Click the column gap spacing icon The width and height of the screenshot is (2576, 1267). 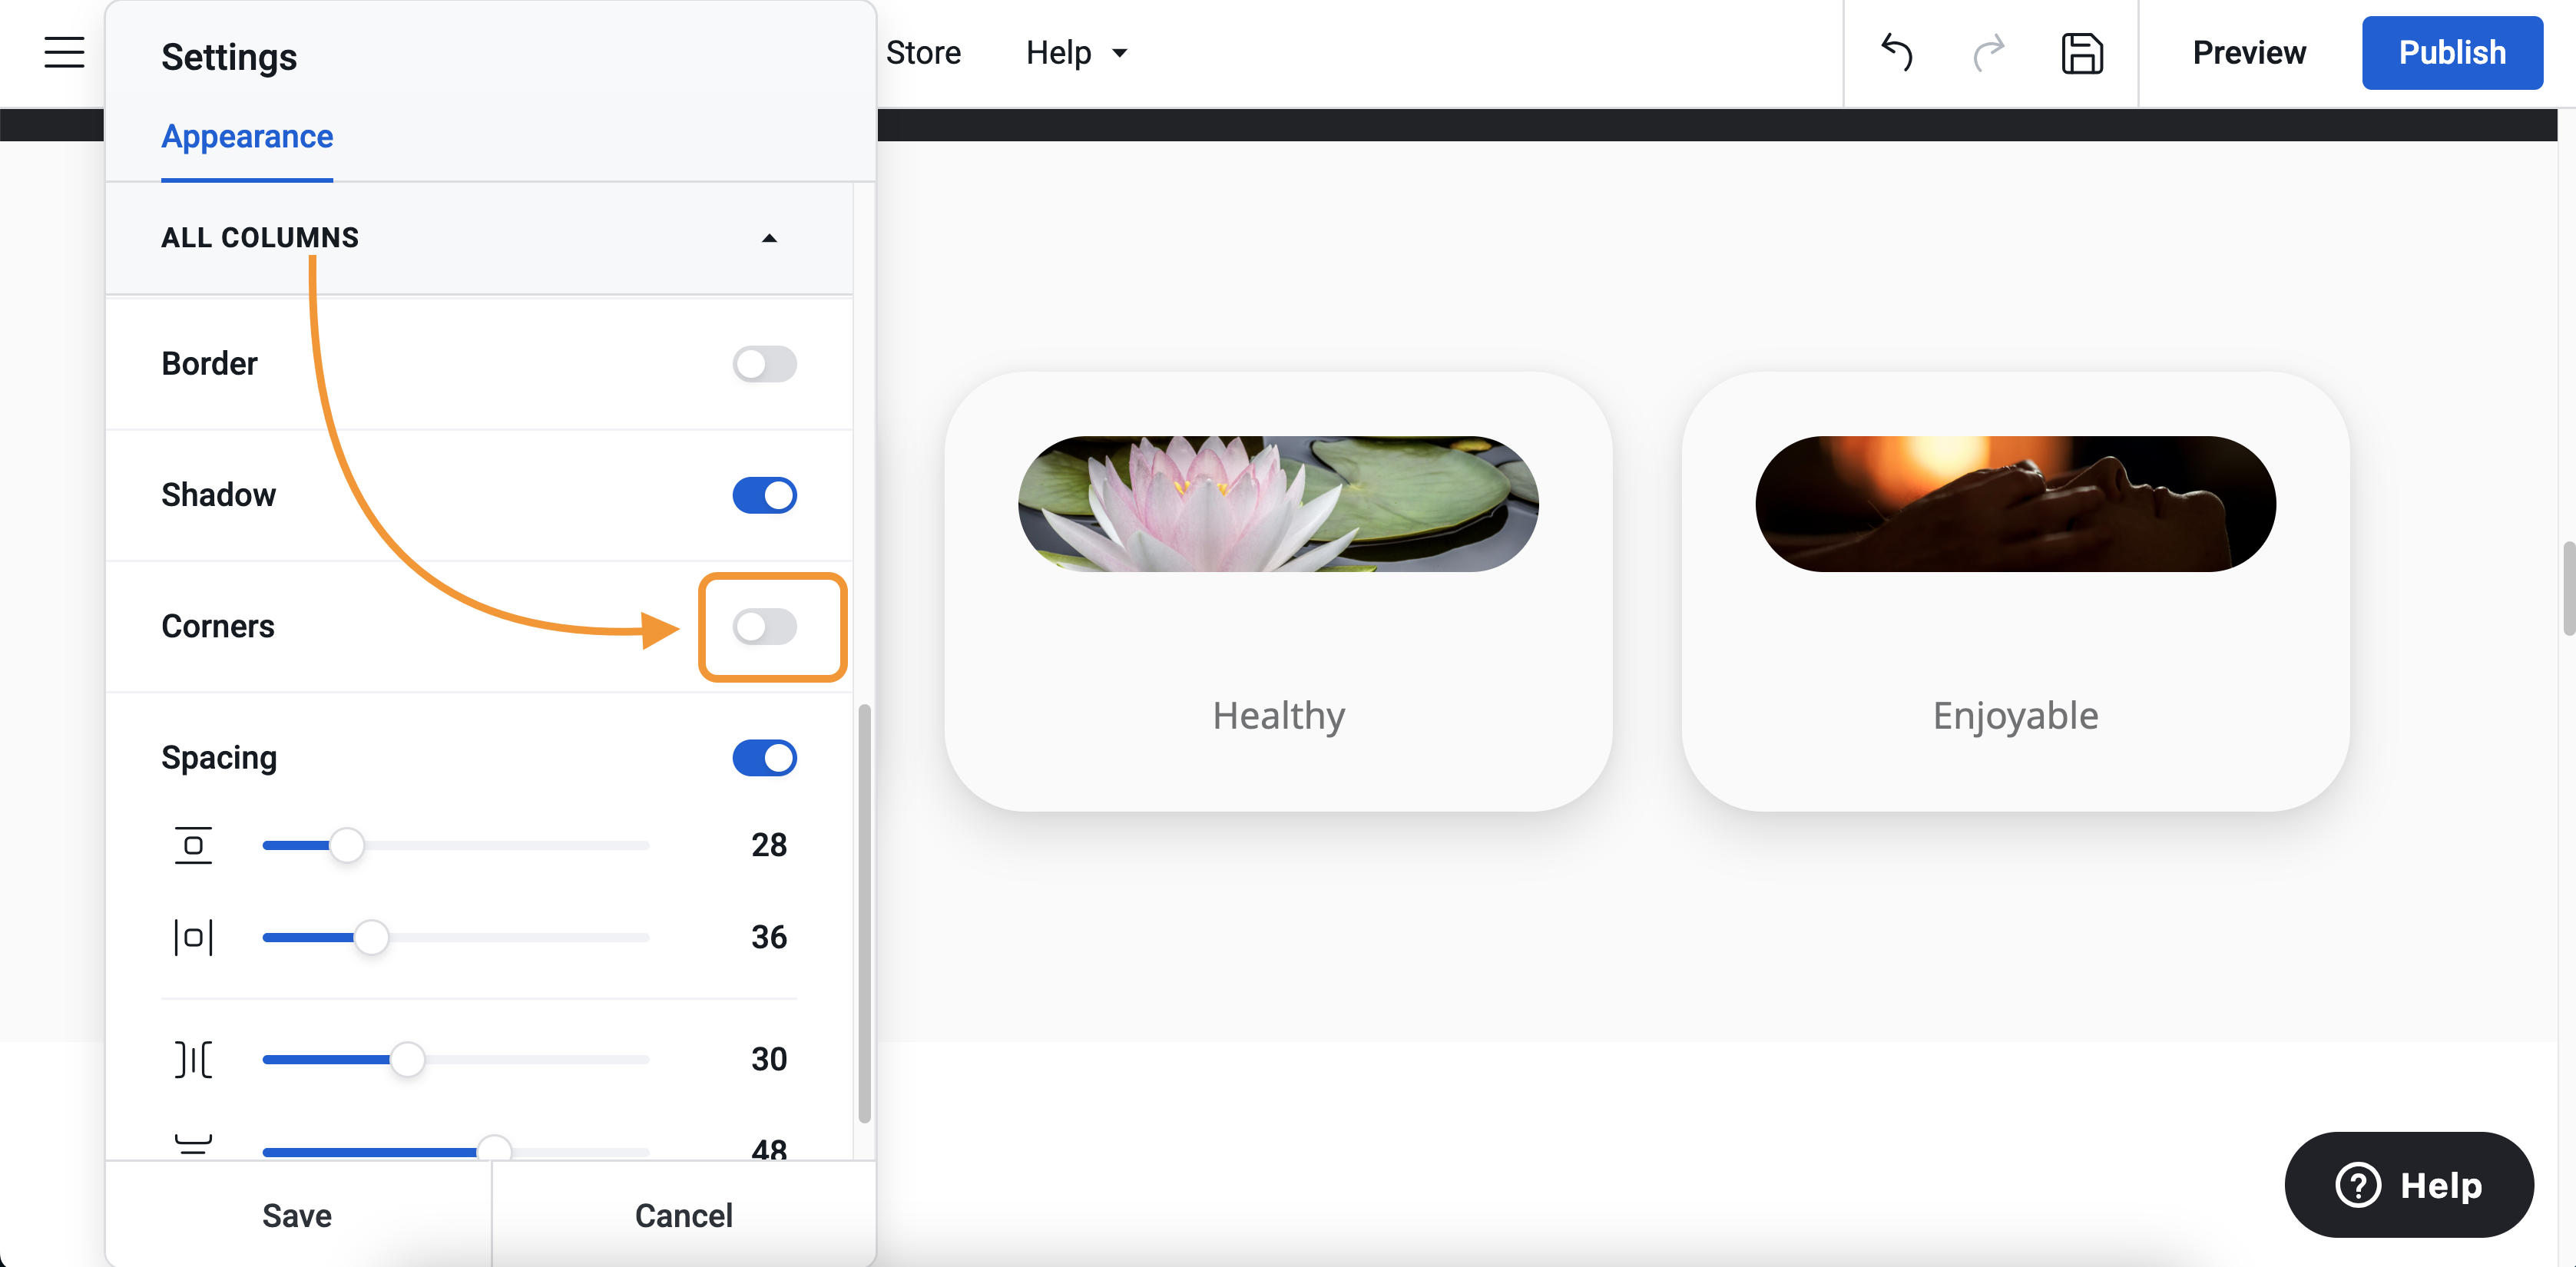pyautogui.click(x=193, y=1059)
